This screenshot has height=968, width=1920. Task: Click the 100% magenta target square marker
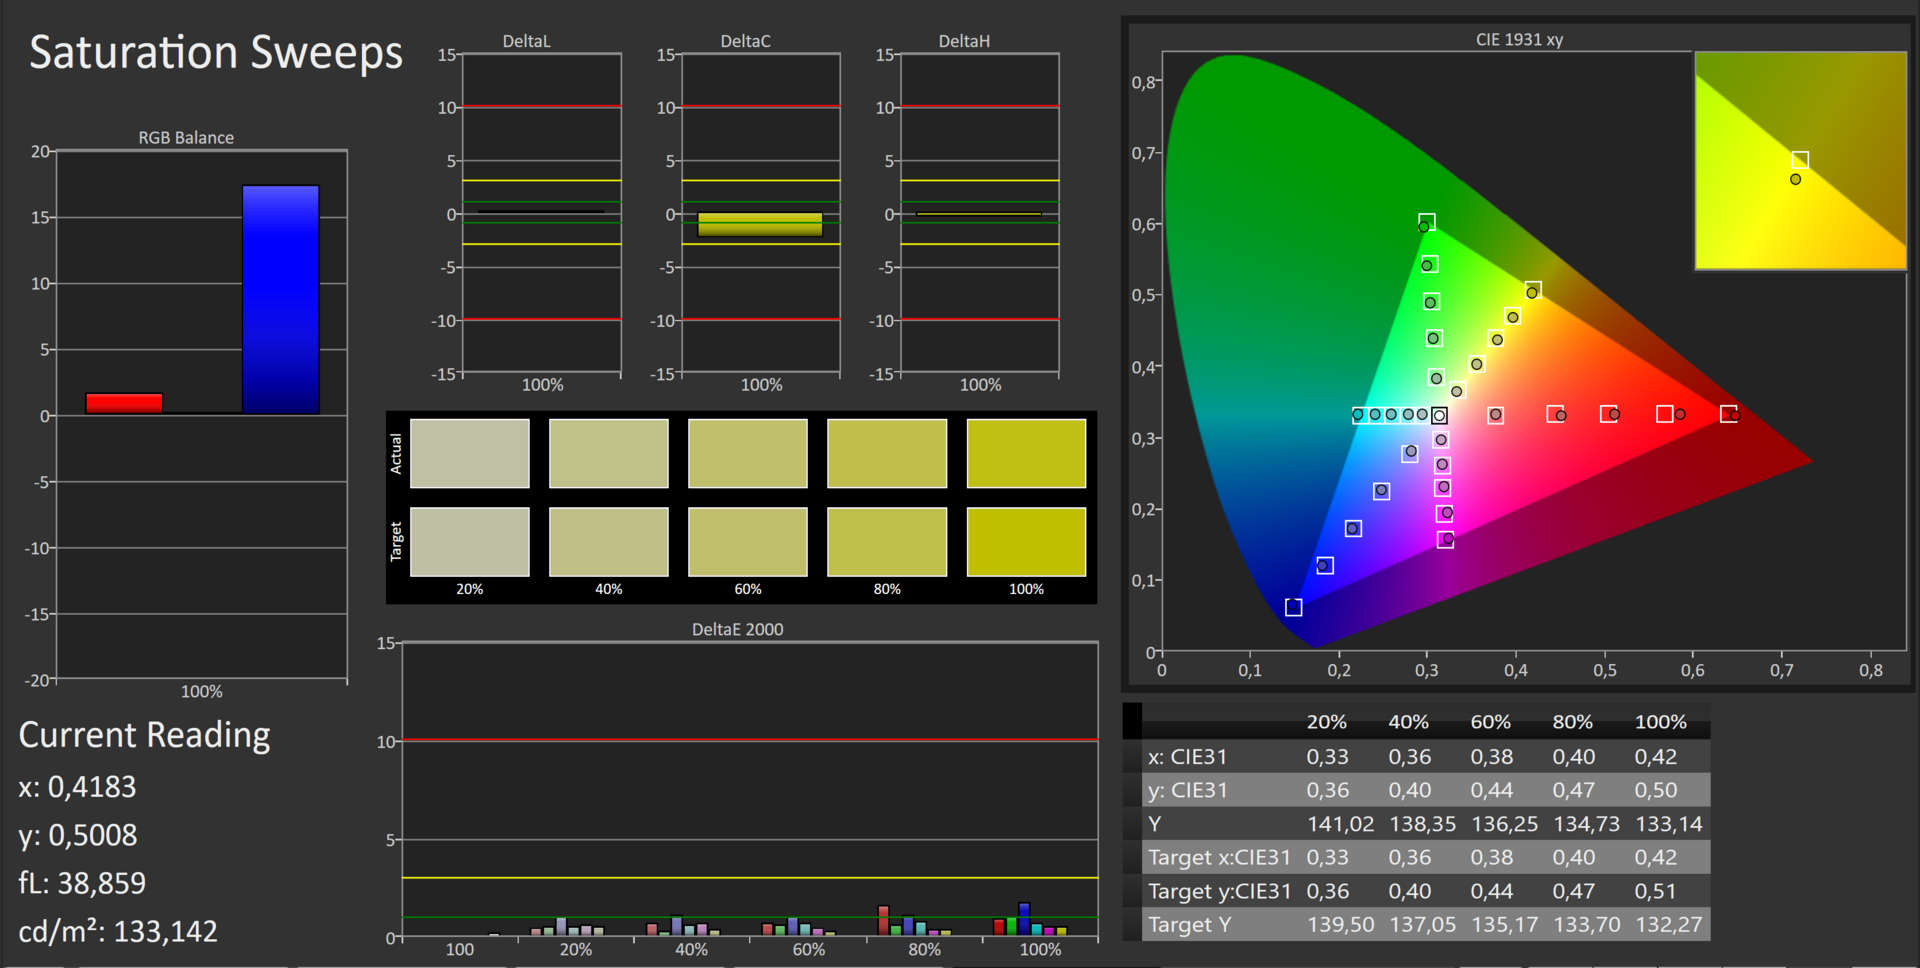(1445, 540)
